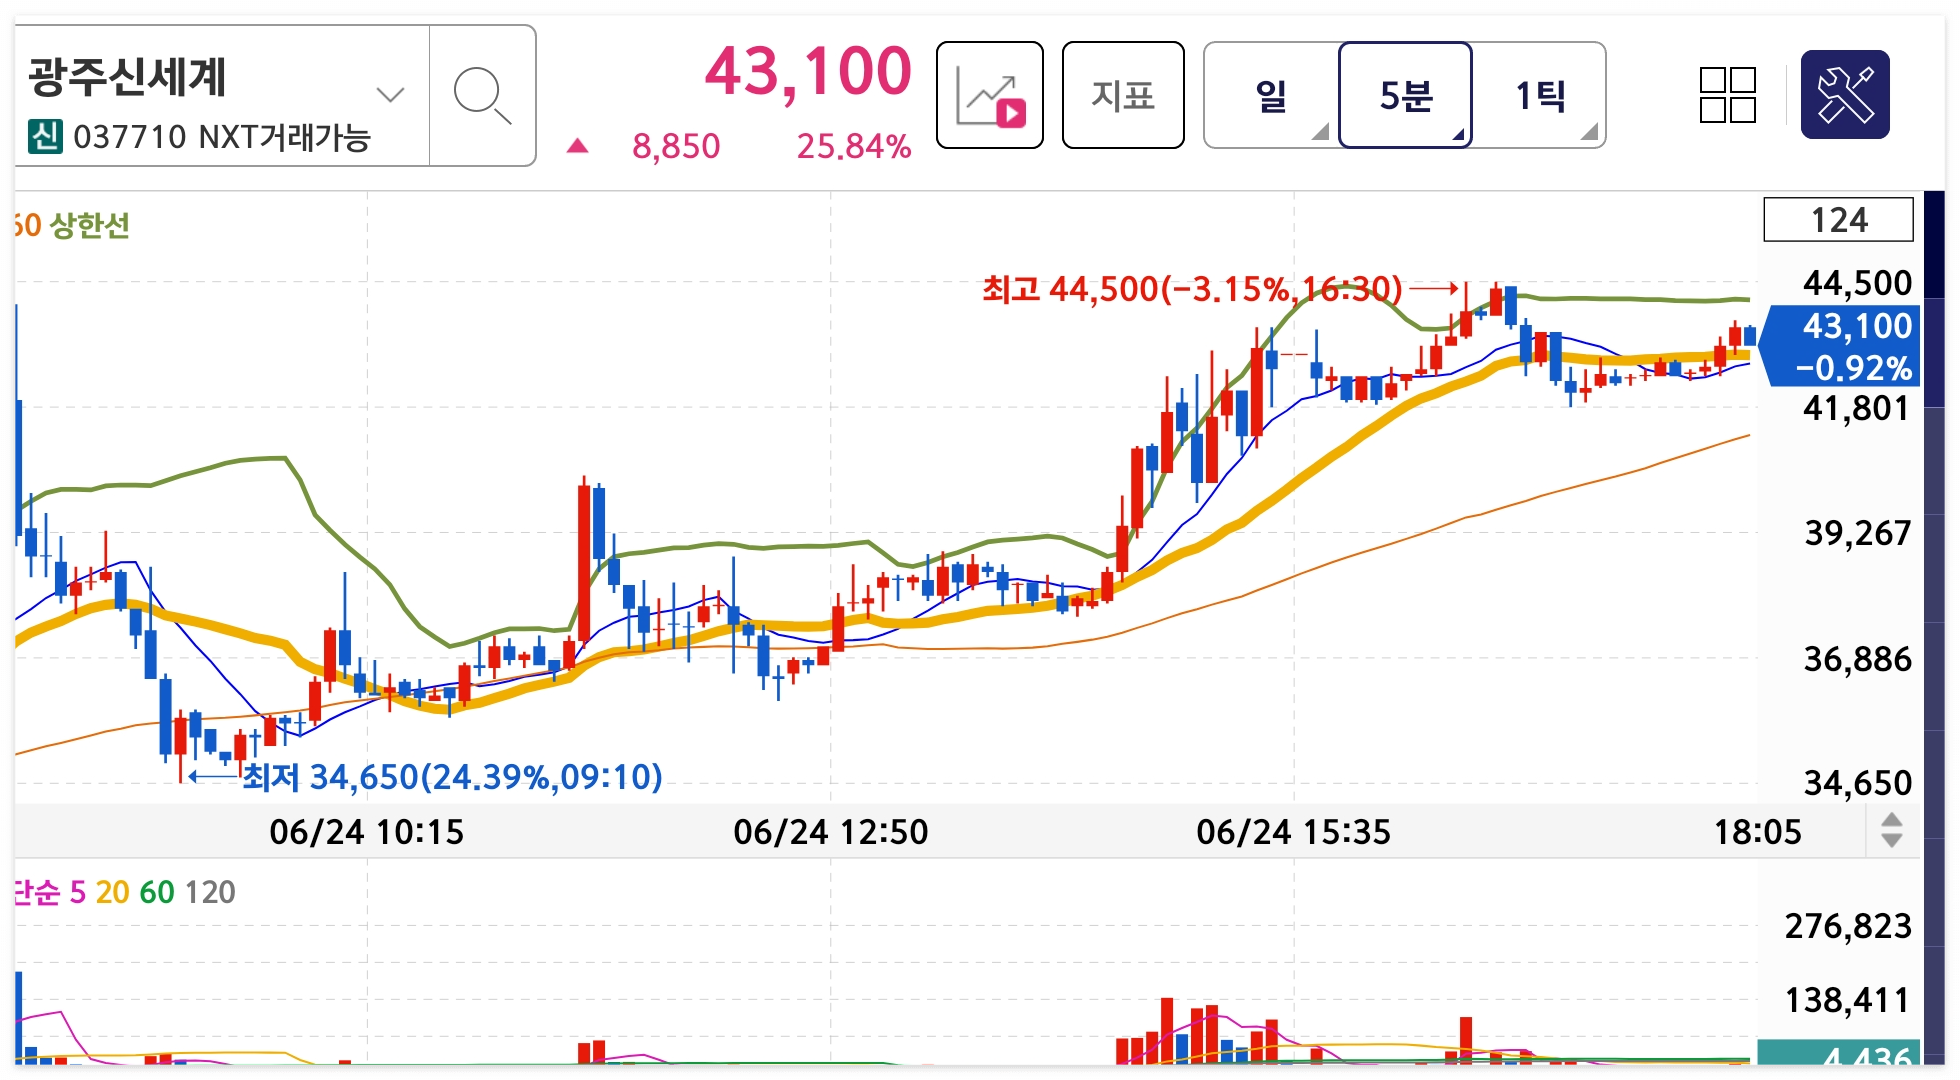The image size is (1960, 1080).
Task: Click the 20 period MA legend
Action: (112, 892)
